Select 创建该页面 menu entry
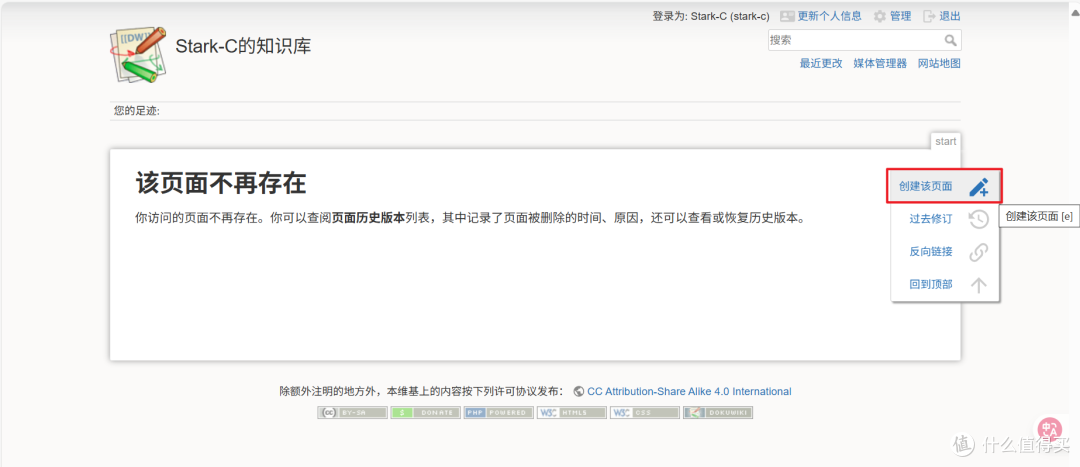The height and width of the screenshot is (467, 1080). point(944,186)
